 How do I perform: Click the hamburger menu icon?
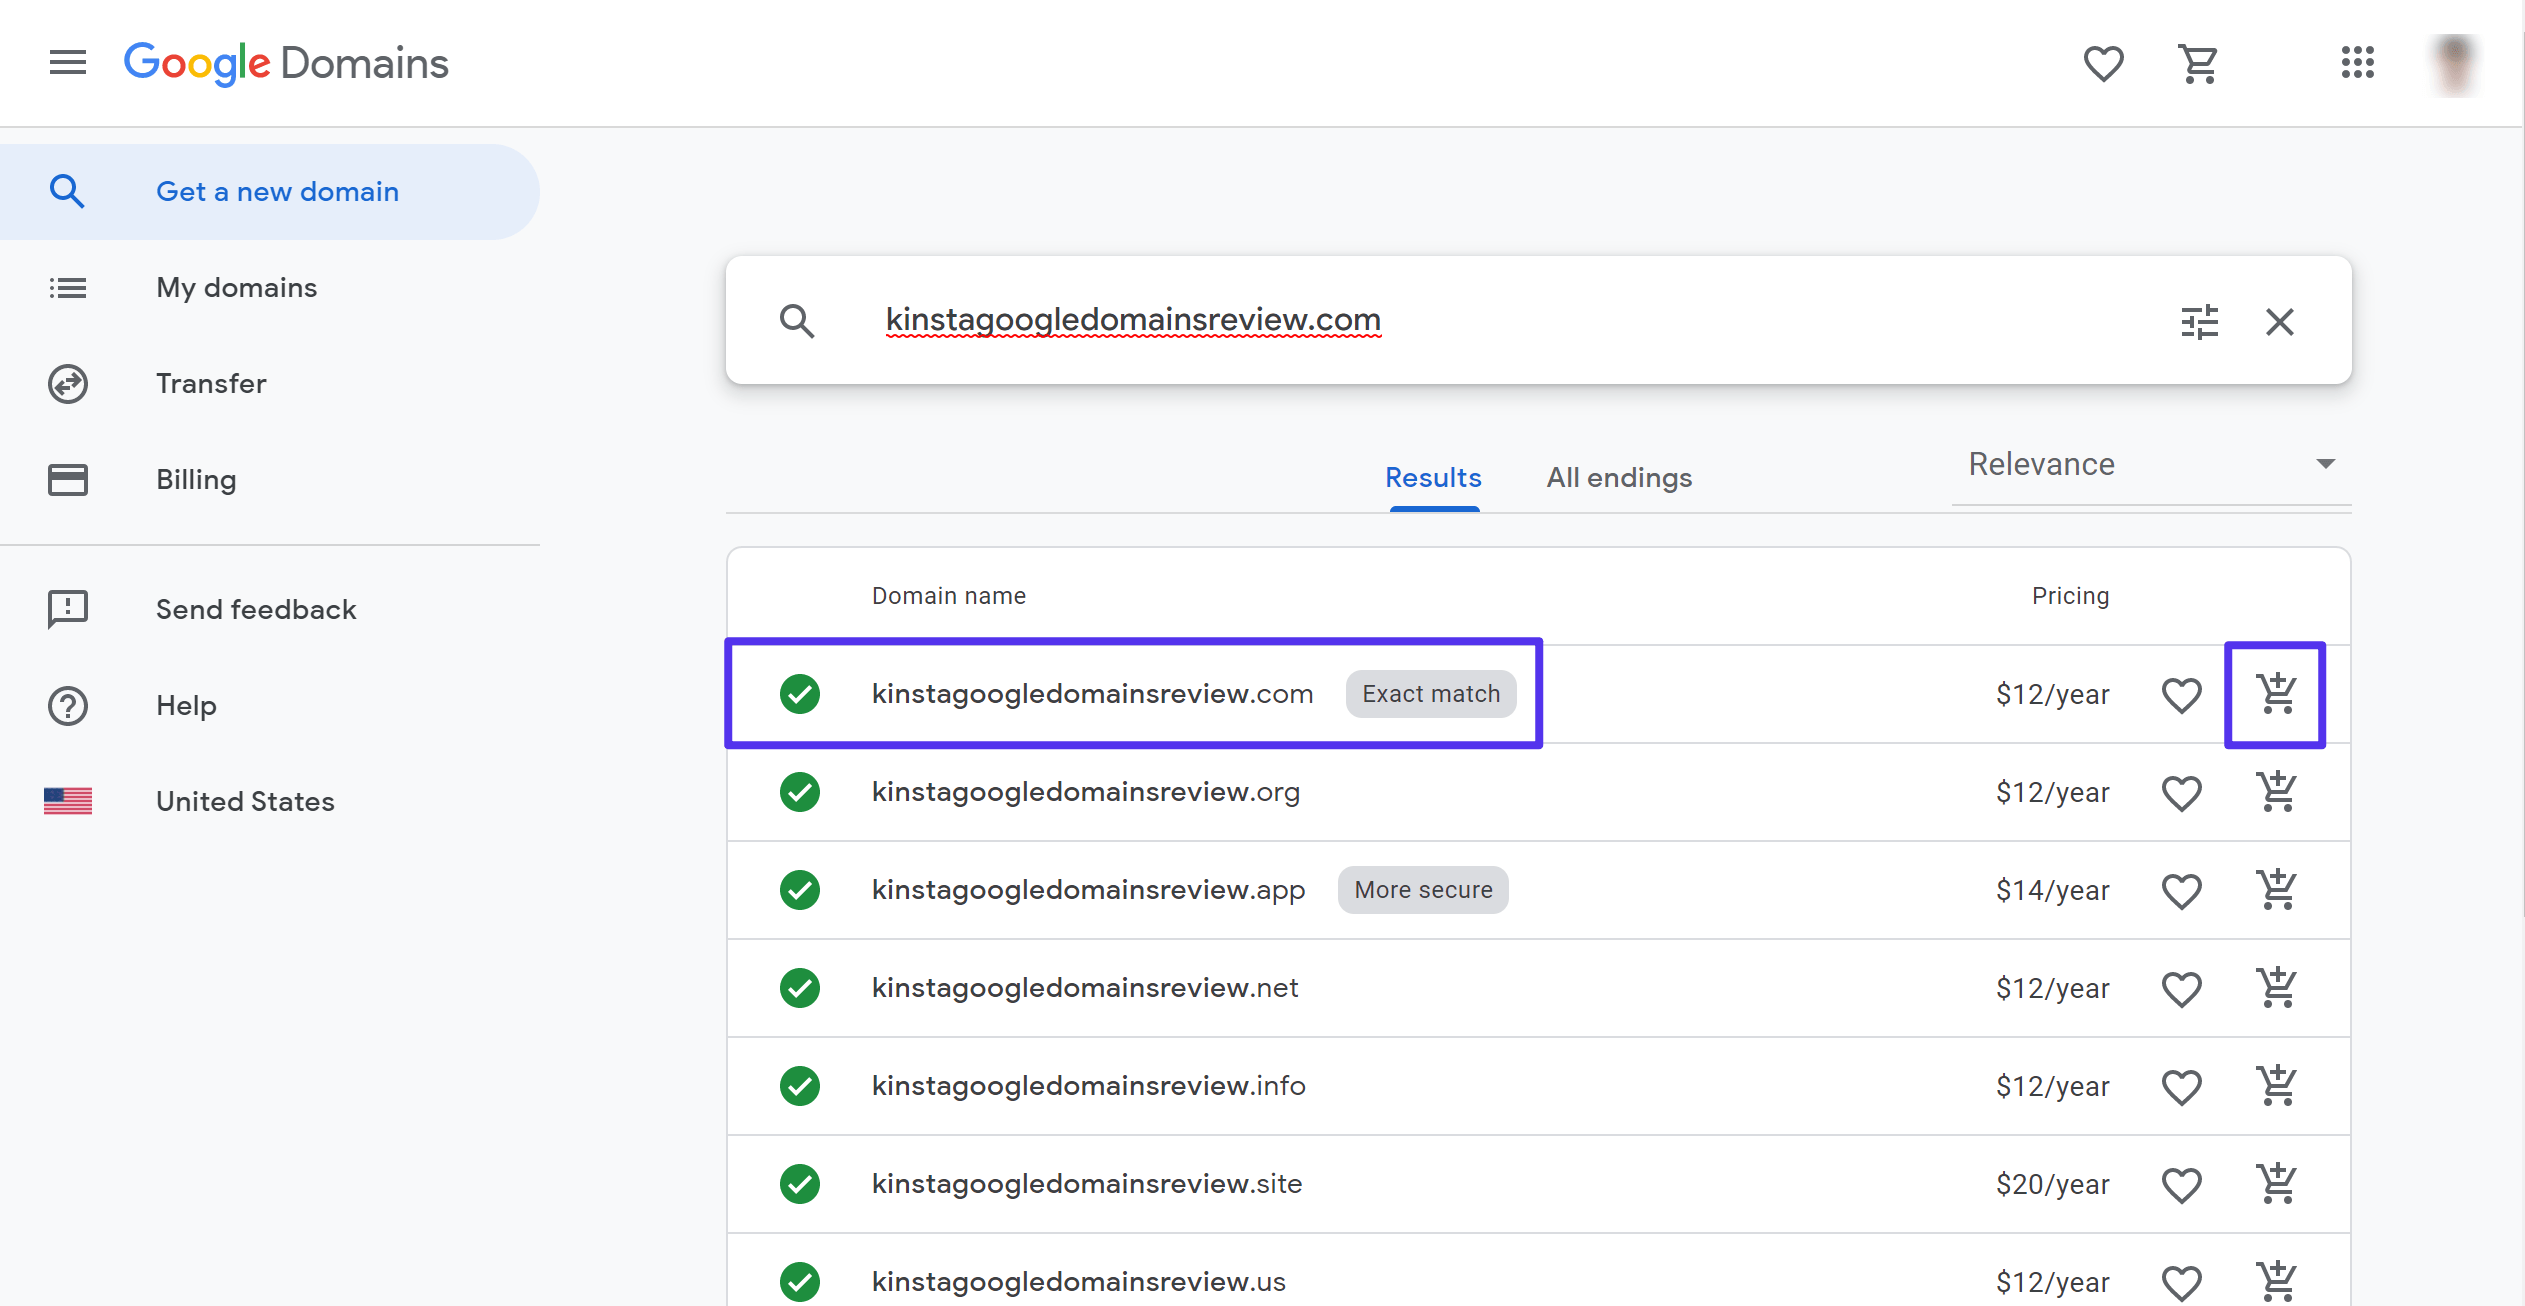click(x=67, y=62)
